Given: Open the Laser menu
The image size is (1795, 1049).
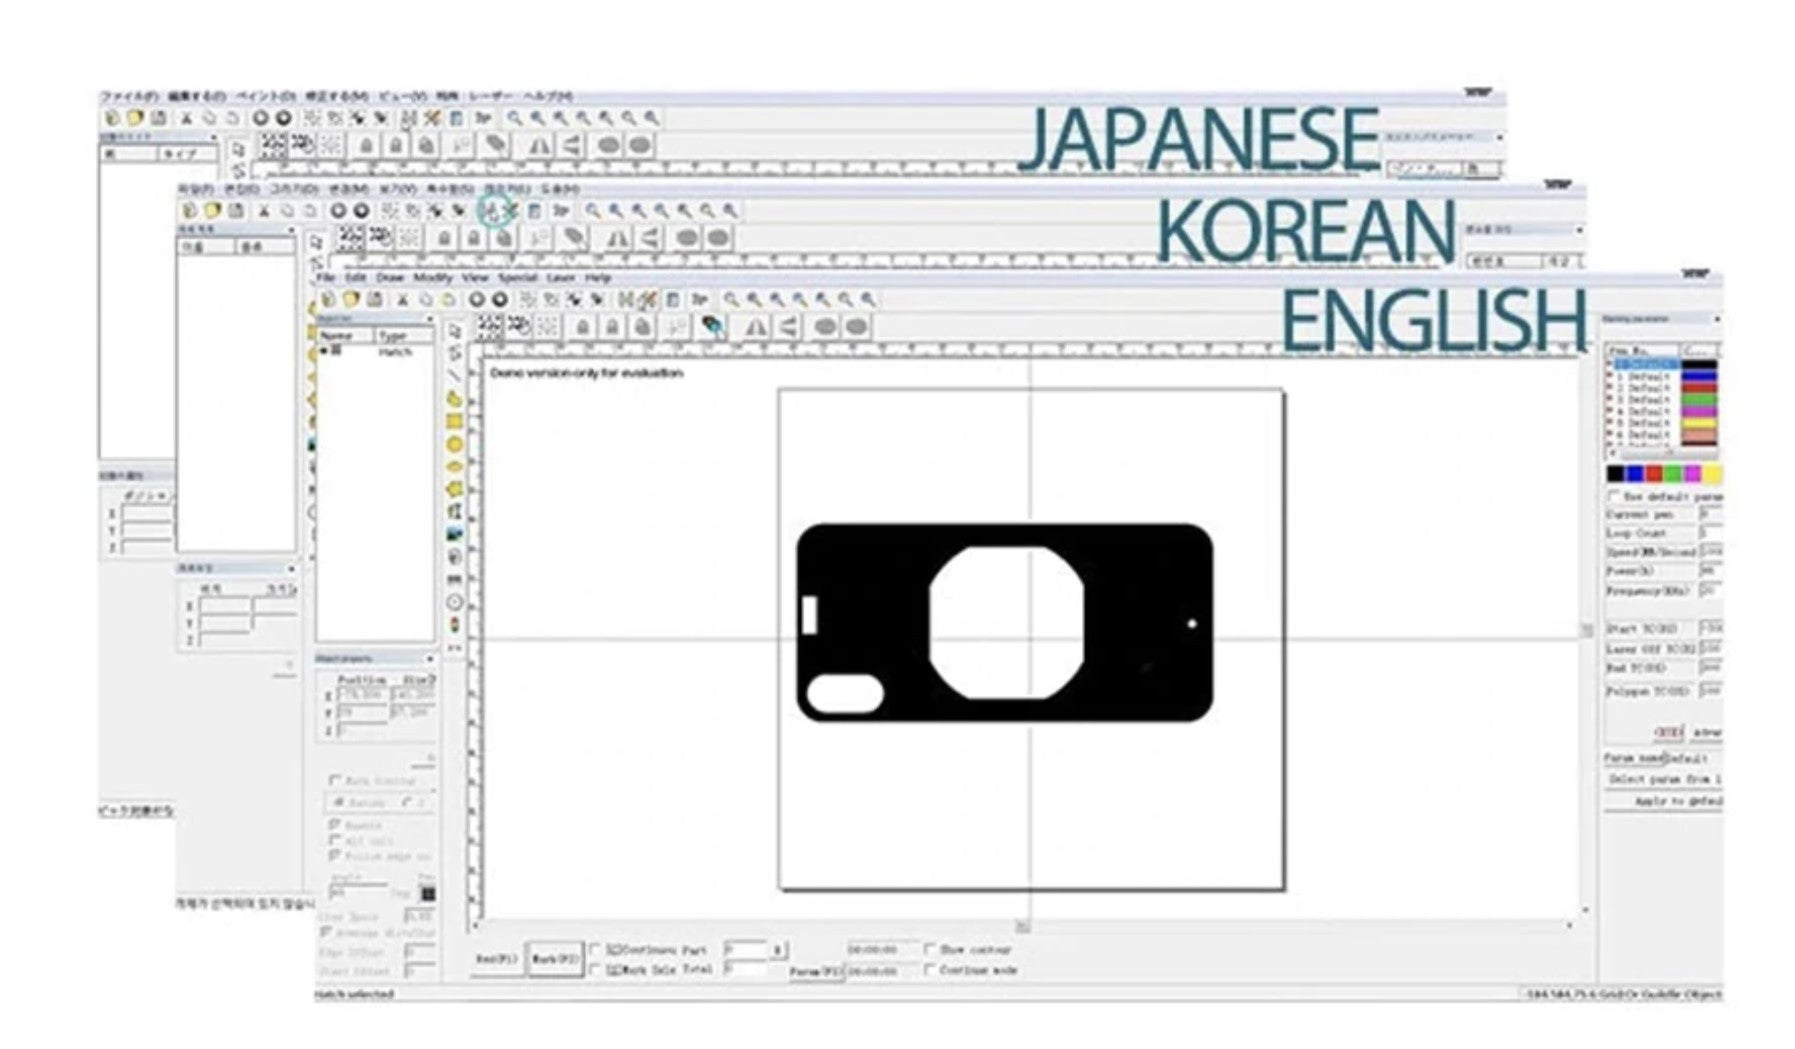Looking at the screenshot, I should [x=561, y=277].
